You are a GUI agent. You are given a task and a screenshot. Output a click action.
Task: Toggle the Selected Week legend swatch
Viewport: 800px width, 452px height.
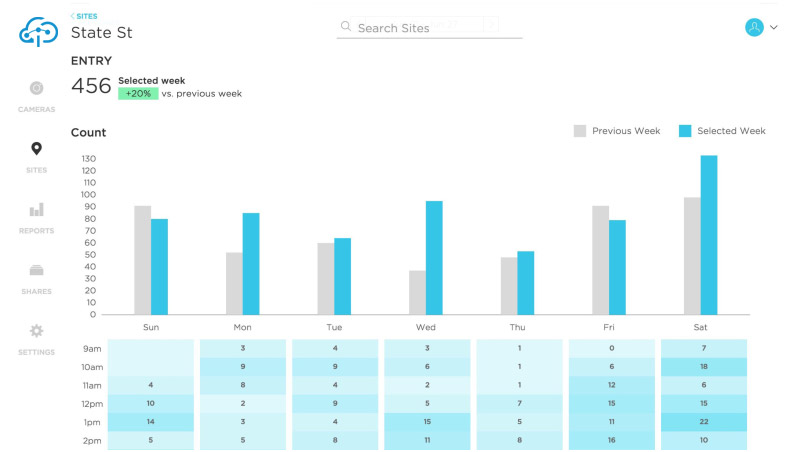[x=685, y=131]
